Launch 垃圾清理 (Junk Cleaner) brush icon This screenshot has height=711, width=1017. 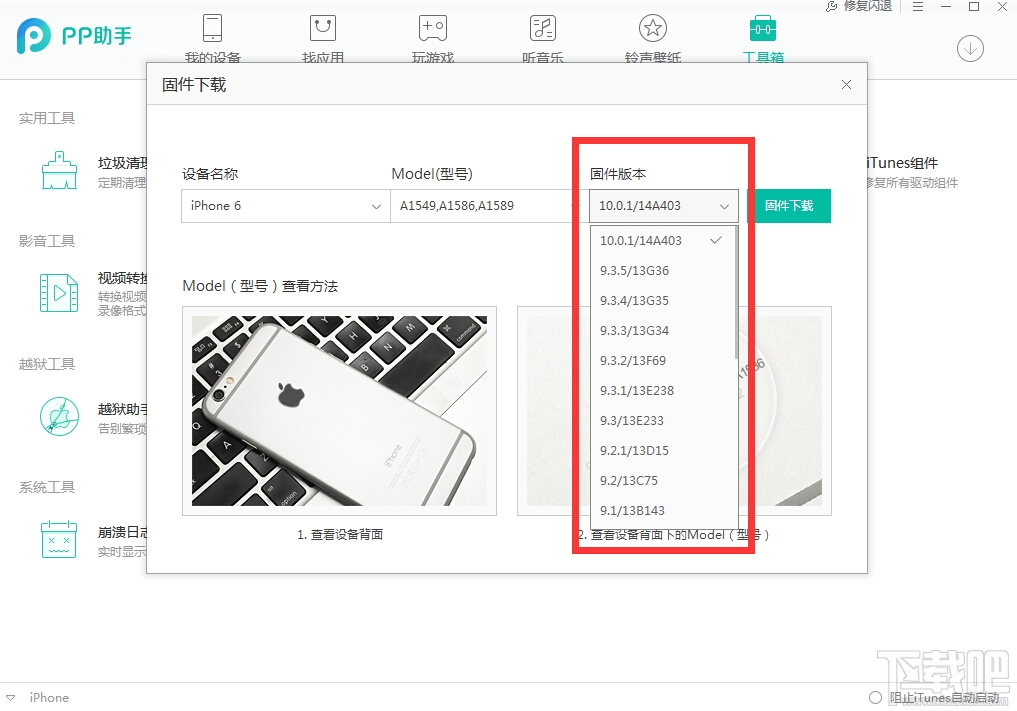tap(58, 170)
